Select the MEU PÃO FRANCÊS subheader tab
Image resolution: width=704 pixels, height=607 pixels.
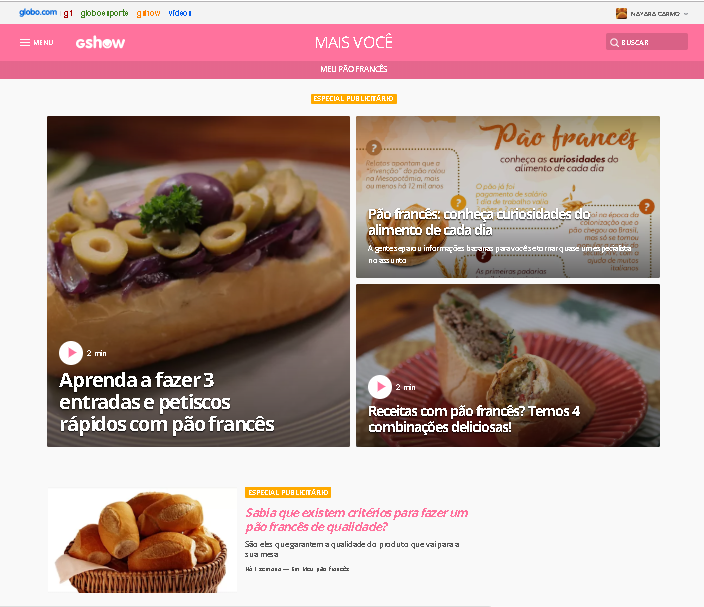point(354,69)
